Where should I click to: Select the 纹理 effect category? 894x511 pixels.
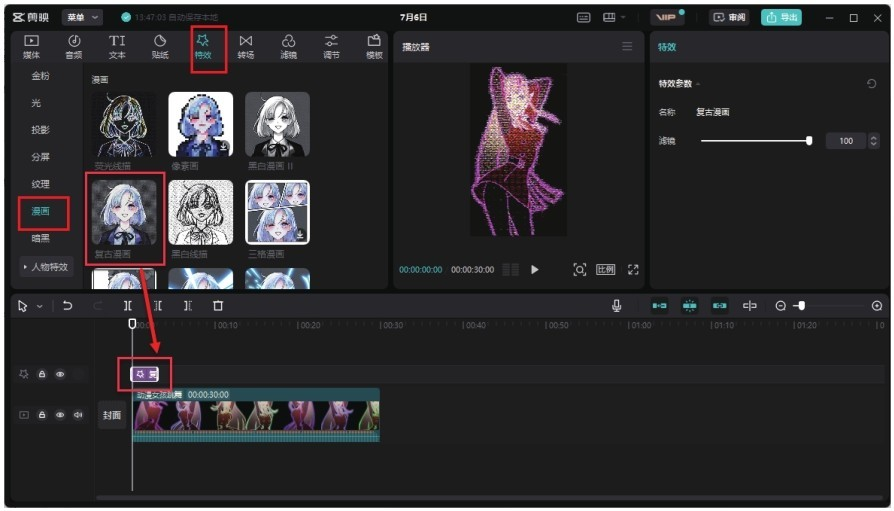click(40, 184)
